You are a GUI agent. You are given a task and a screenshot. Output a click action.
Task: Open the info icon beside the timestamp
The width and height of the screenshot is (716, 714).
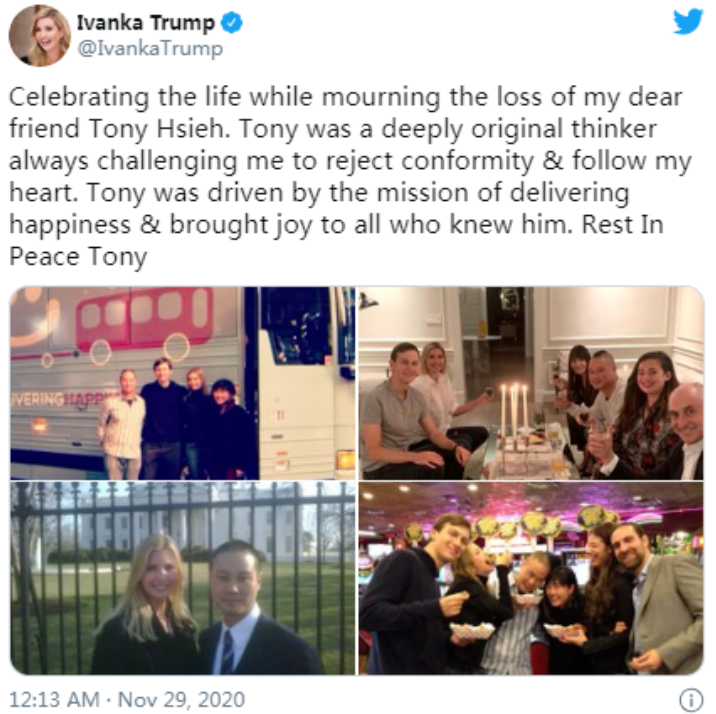(691, 699)
